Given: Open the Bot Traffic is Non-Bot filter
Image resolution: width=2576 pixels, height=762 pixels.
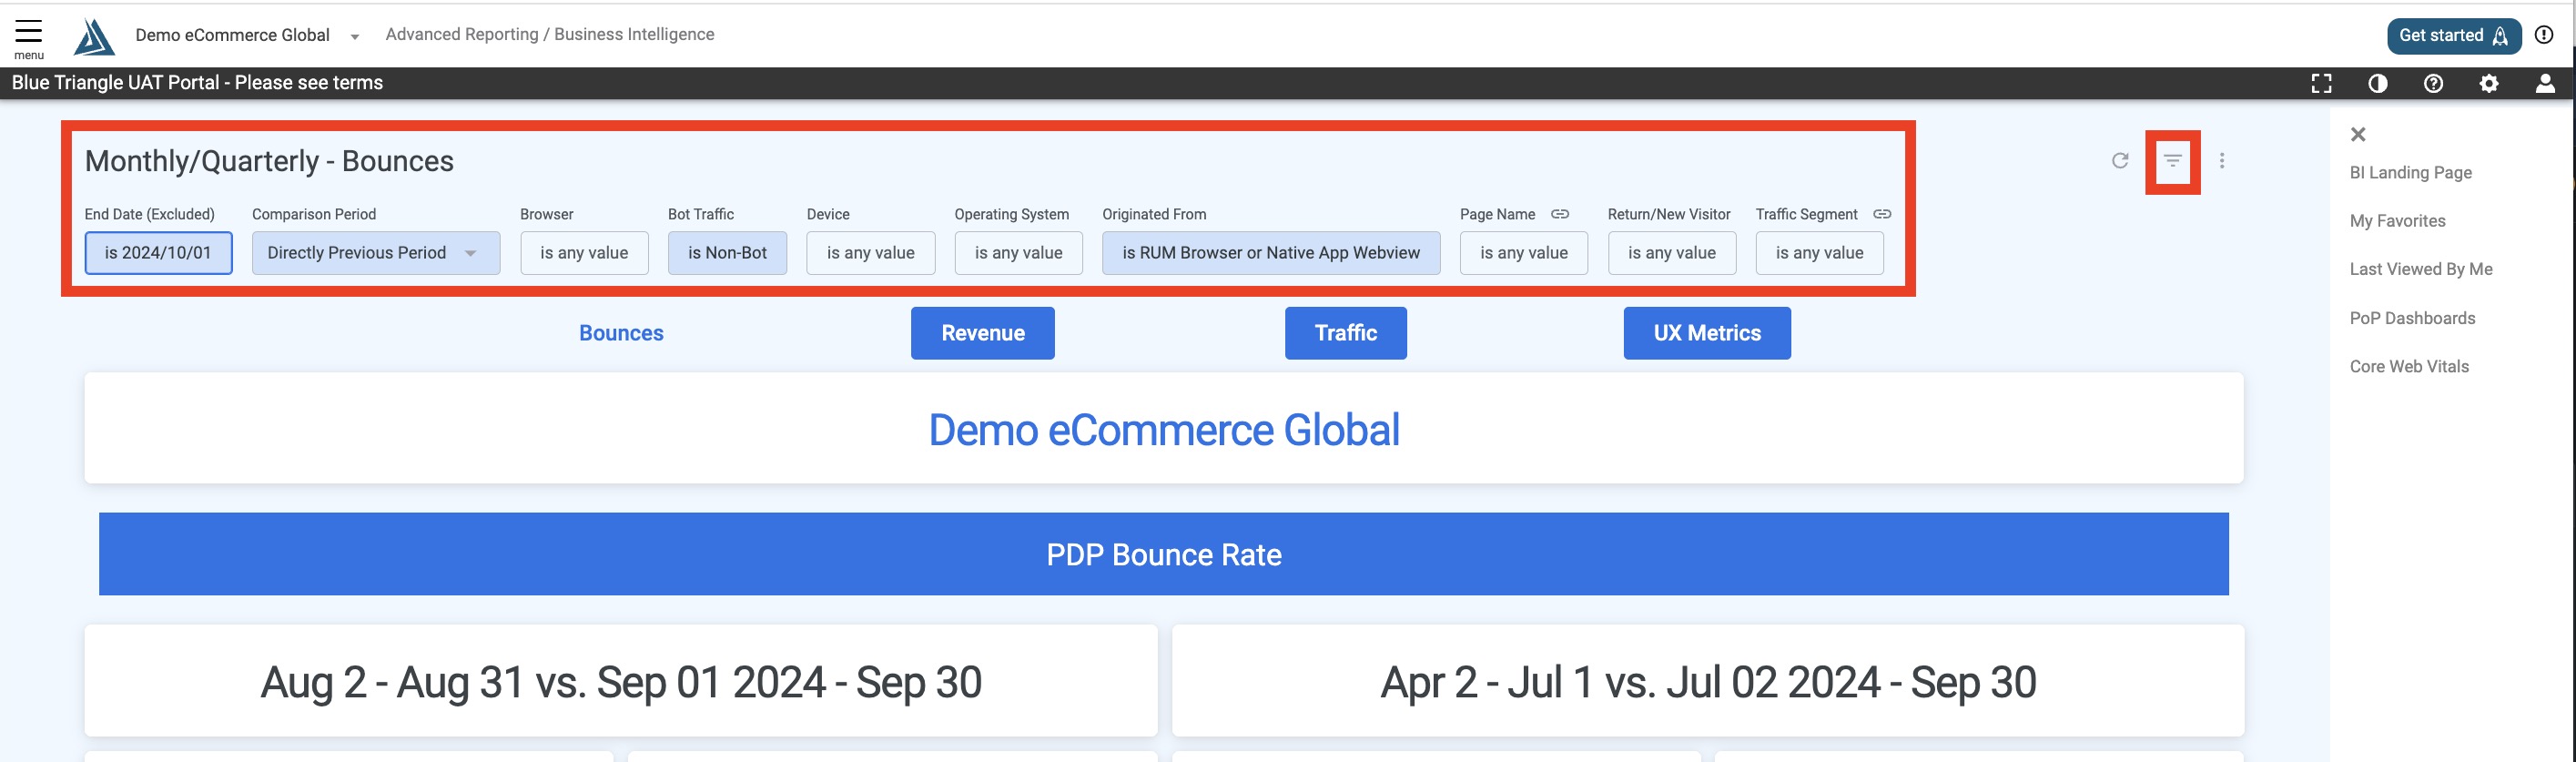Looking at the screenshot, I should [727, 253].
